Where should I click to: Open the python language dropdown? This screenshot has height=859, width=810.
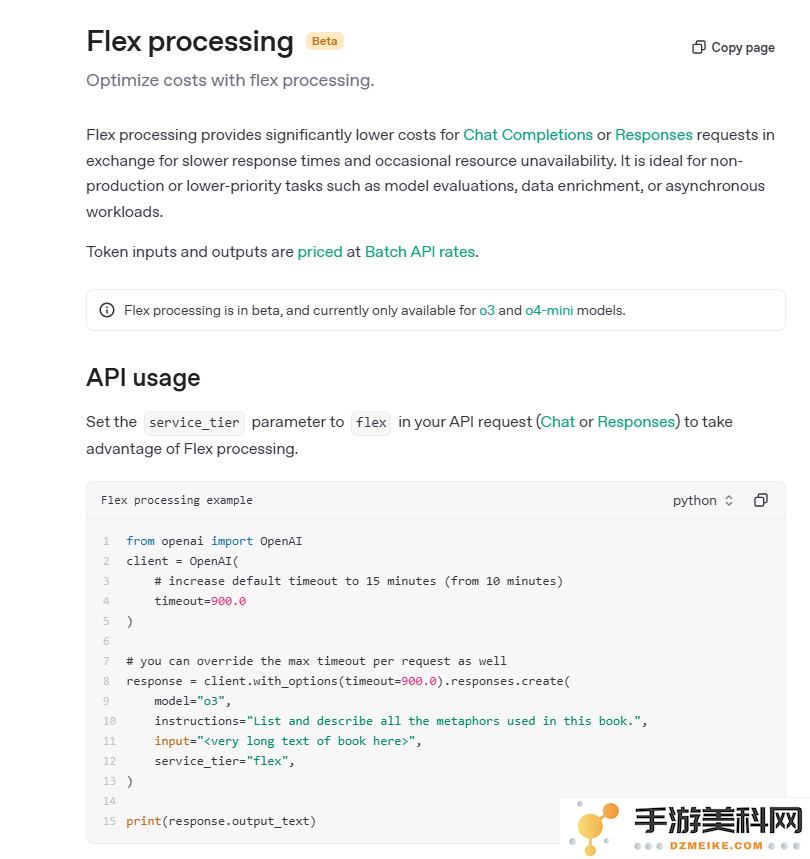pos(703,501)
